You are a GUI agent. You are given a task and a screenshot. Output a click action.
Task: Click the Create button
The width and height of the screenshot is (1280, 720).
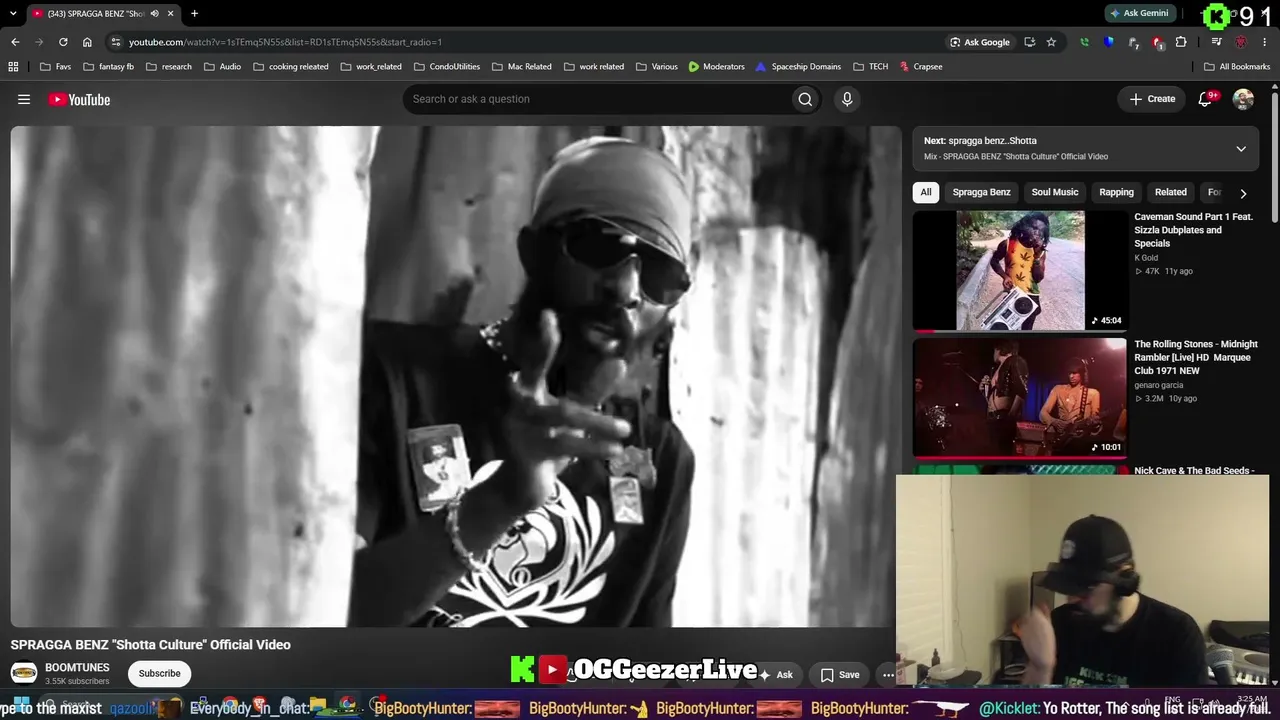pos(1152,99)
